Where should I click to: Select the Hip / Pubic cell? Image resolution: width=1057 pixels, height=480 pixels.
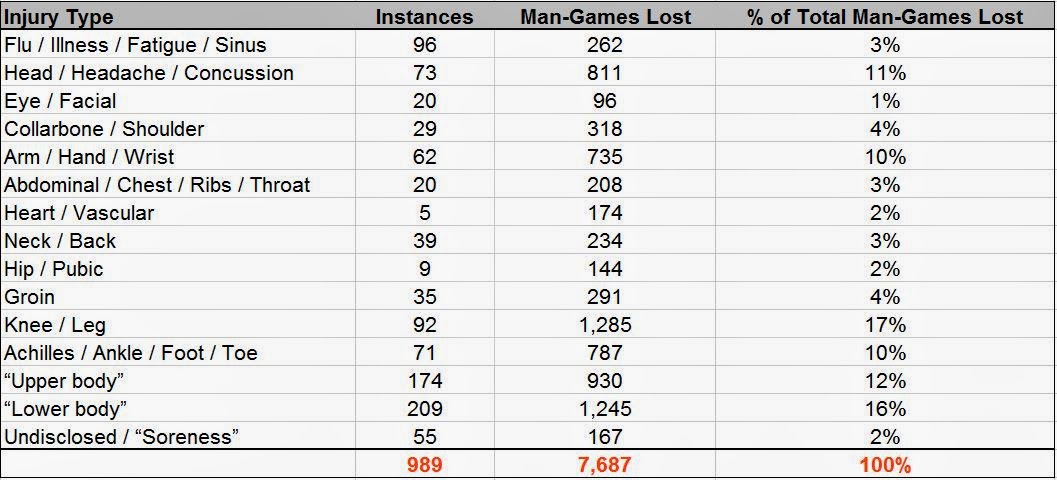(54, 269)
